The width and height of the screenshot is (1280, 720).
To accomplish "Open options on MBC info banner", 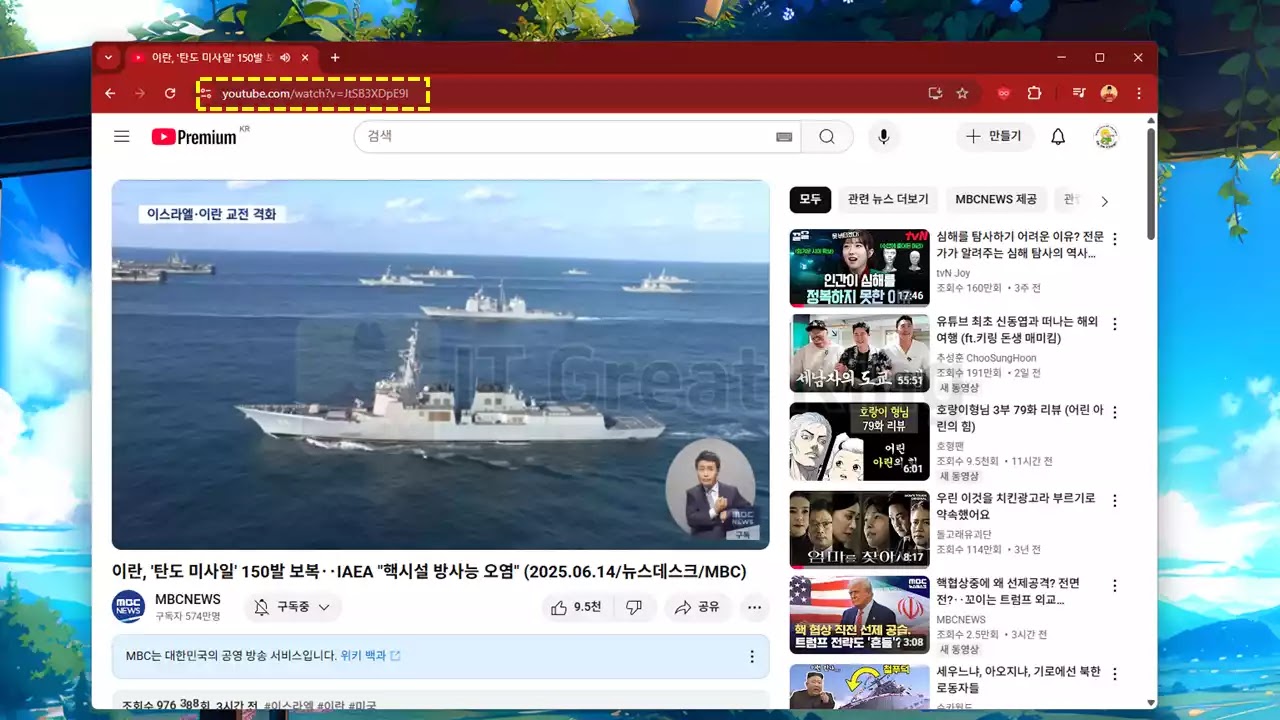I will (752, 656).
